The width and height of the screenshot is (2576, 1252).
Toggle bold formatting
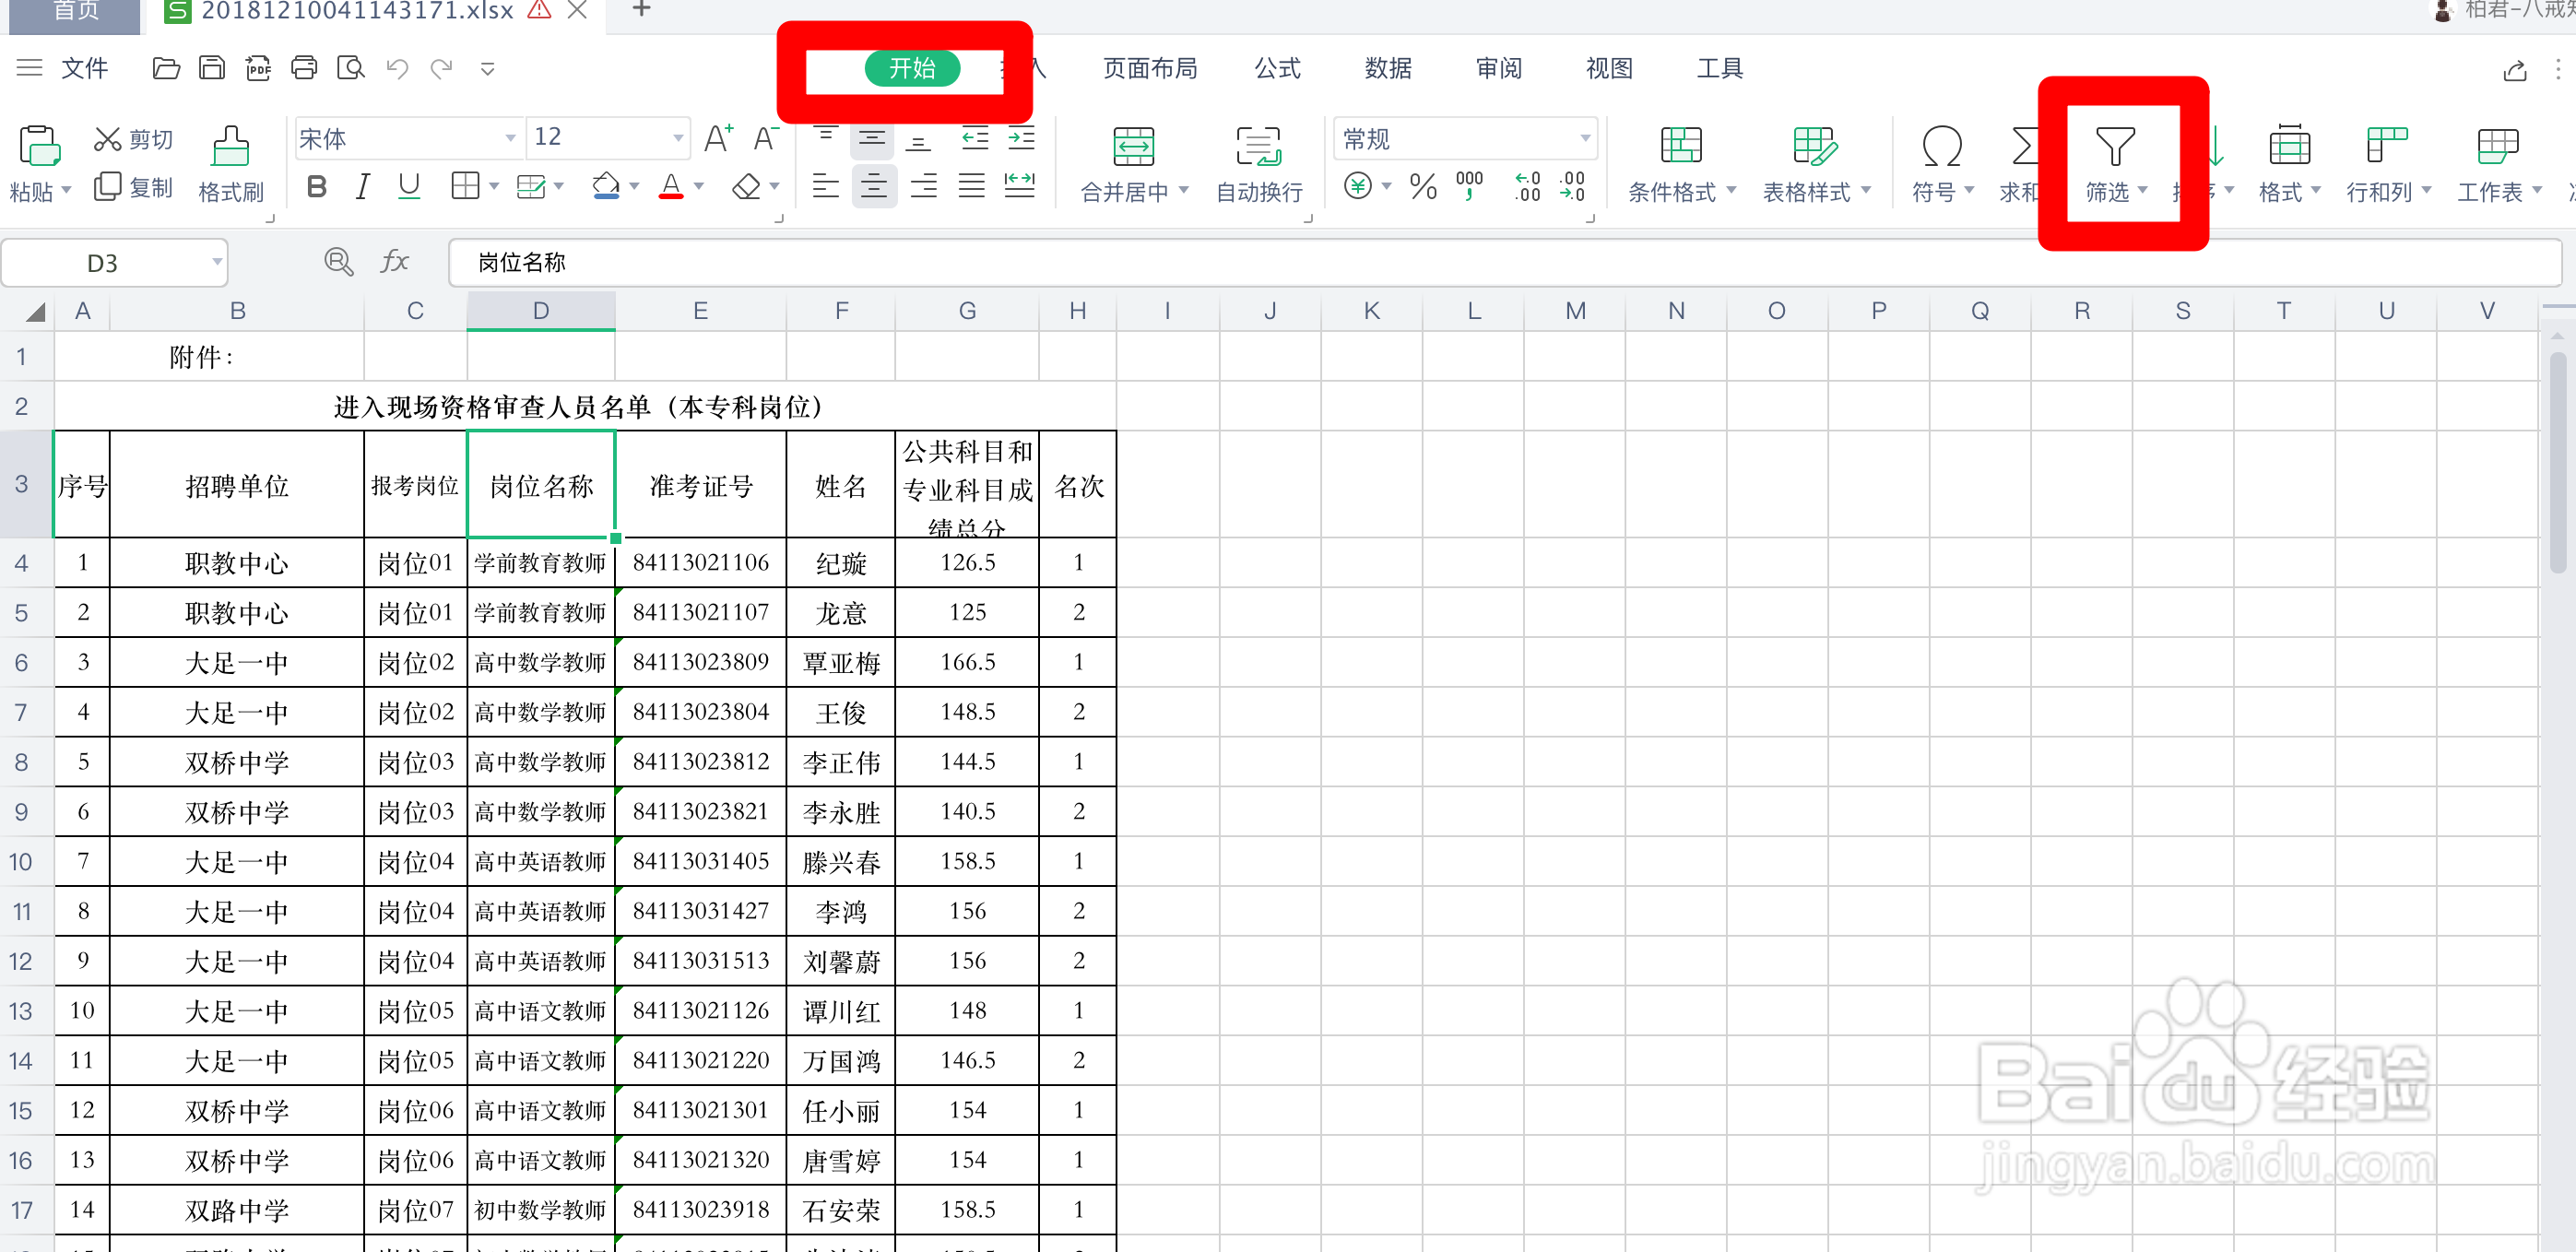[x=317, y=186]
